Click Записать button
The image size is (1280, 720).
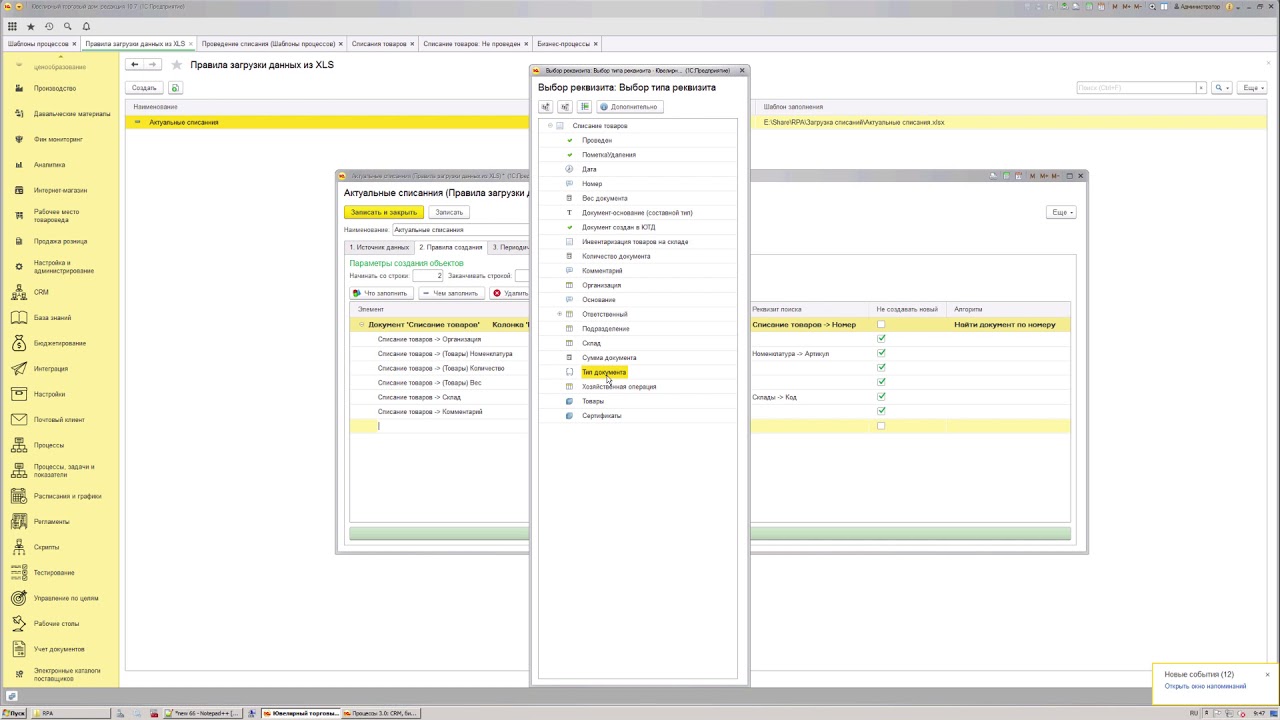(449, 212)
